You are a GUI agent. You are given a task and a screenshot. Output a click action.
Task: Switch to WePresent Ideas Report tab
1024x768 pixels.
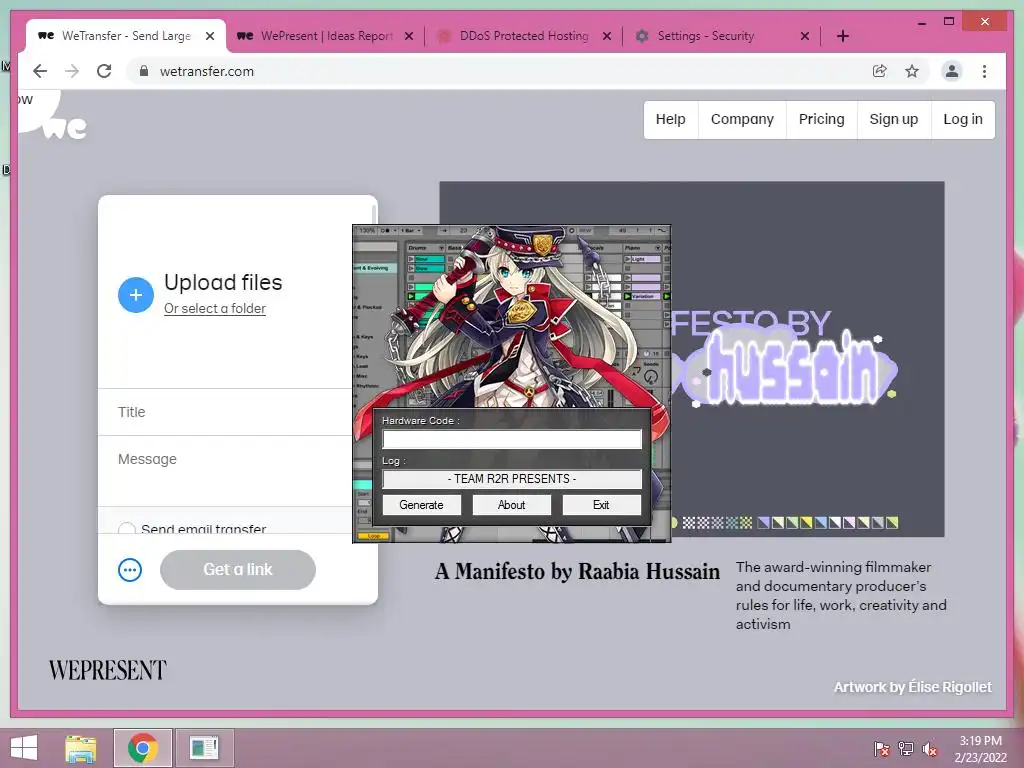pyautogui.click(x=327, y=36)
